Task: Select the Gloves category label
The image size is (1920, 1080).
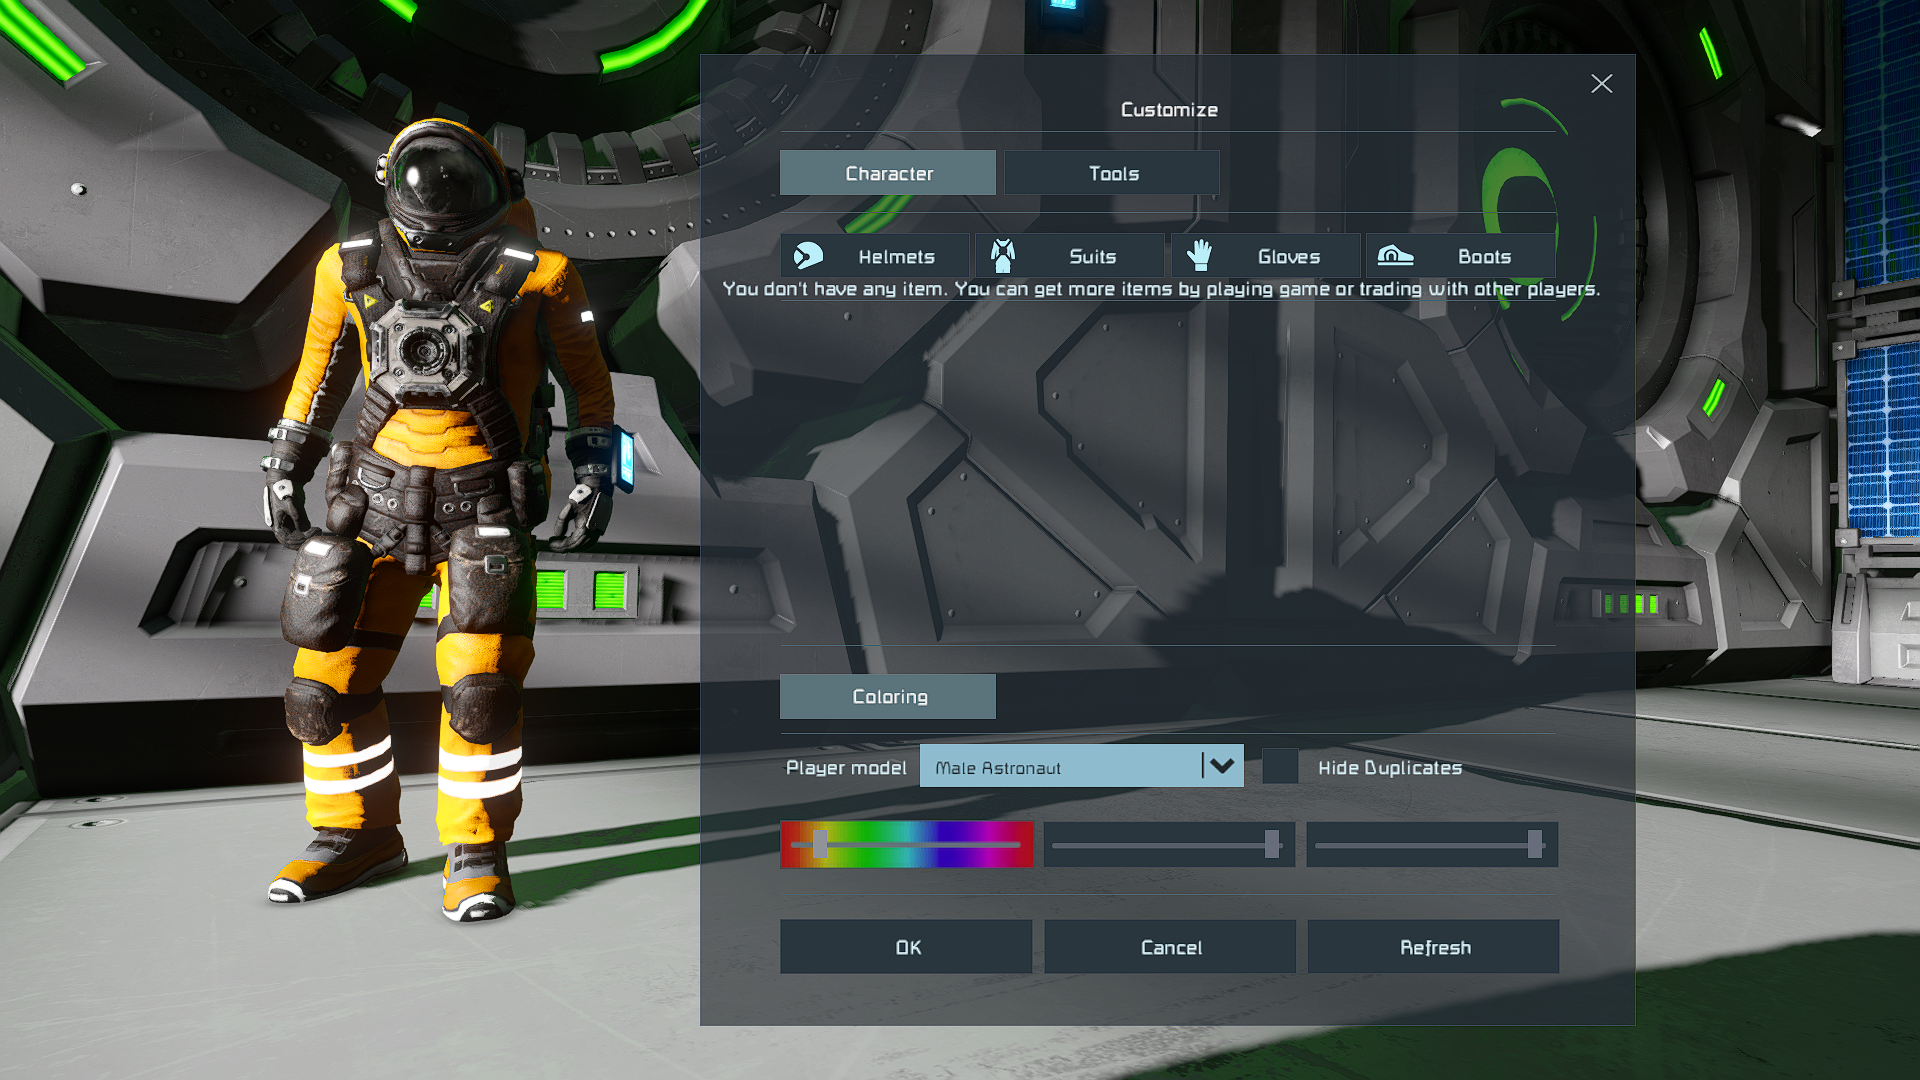Action: tap(1288, 257)
